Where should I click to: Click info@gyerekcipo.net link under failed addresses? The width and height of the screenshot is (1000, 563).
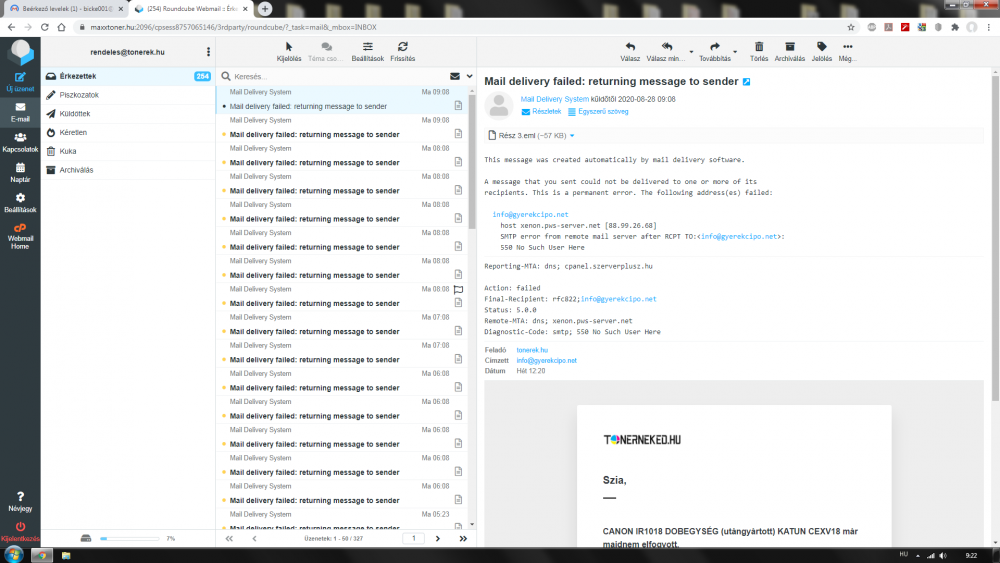[530, 215]
